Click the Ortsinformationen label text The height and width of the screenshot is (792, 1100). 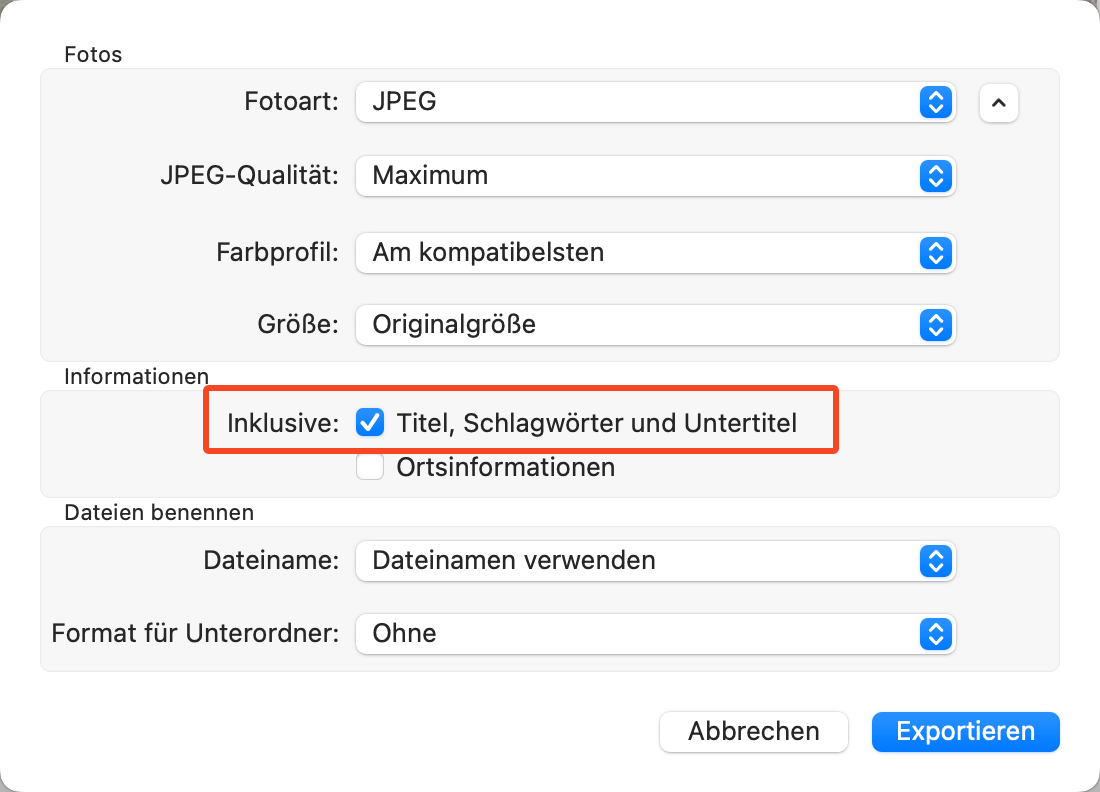[x=505, y=467]
